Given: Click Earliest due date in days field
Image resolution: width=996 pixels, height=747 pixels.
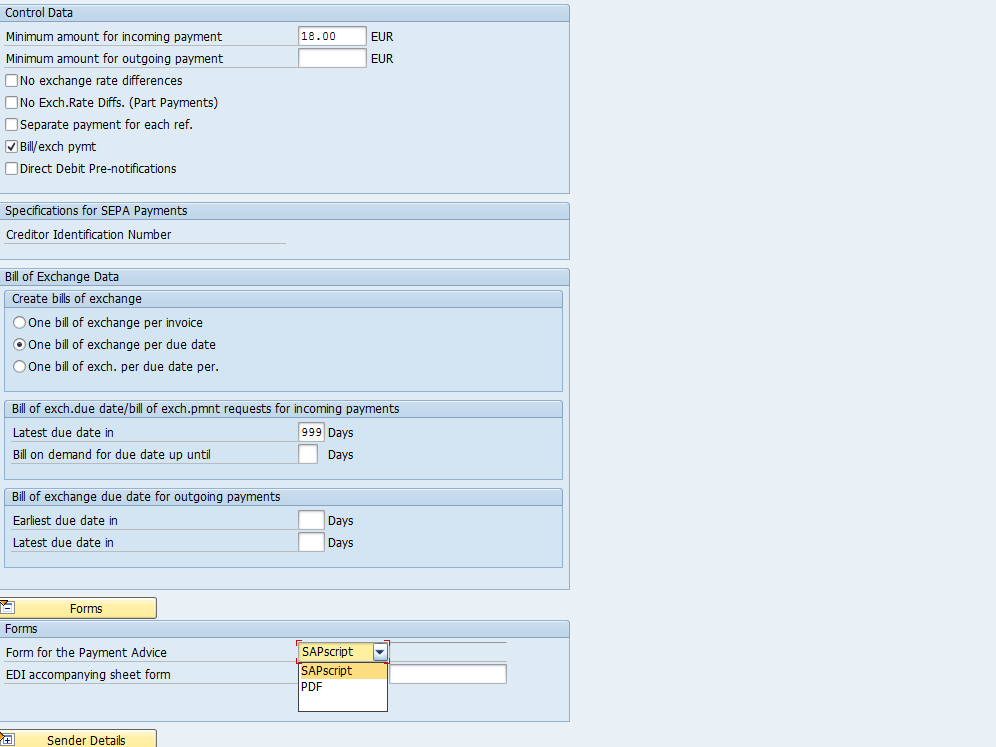Looking at the screenshot, I should (311, 520).
